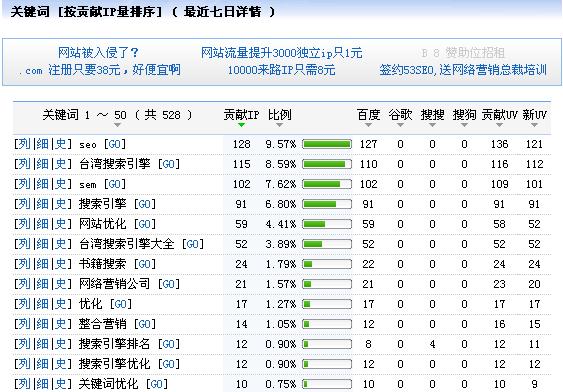Open 10000来路IP只需8元 ad link
This screenshot has width=563, height=392.
click(282, 70)
